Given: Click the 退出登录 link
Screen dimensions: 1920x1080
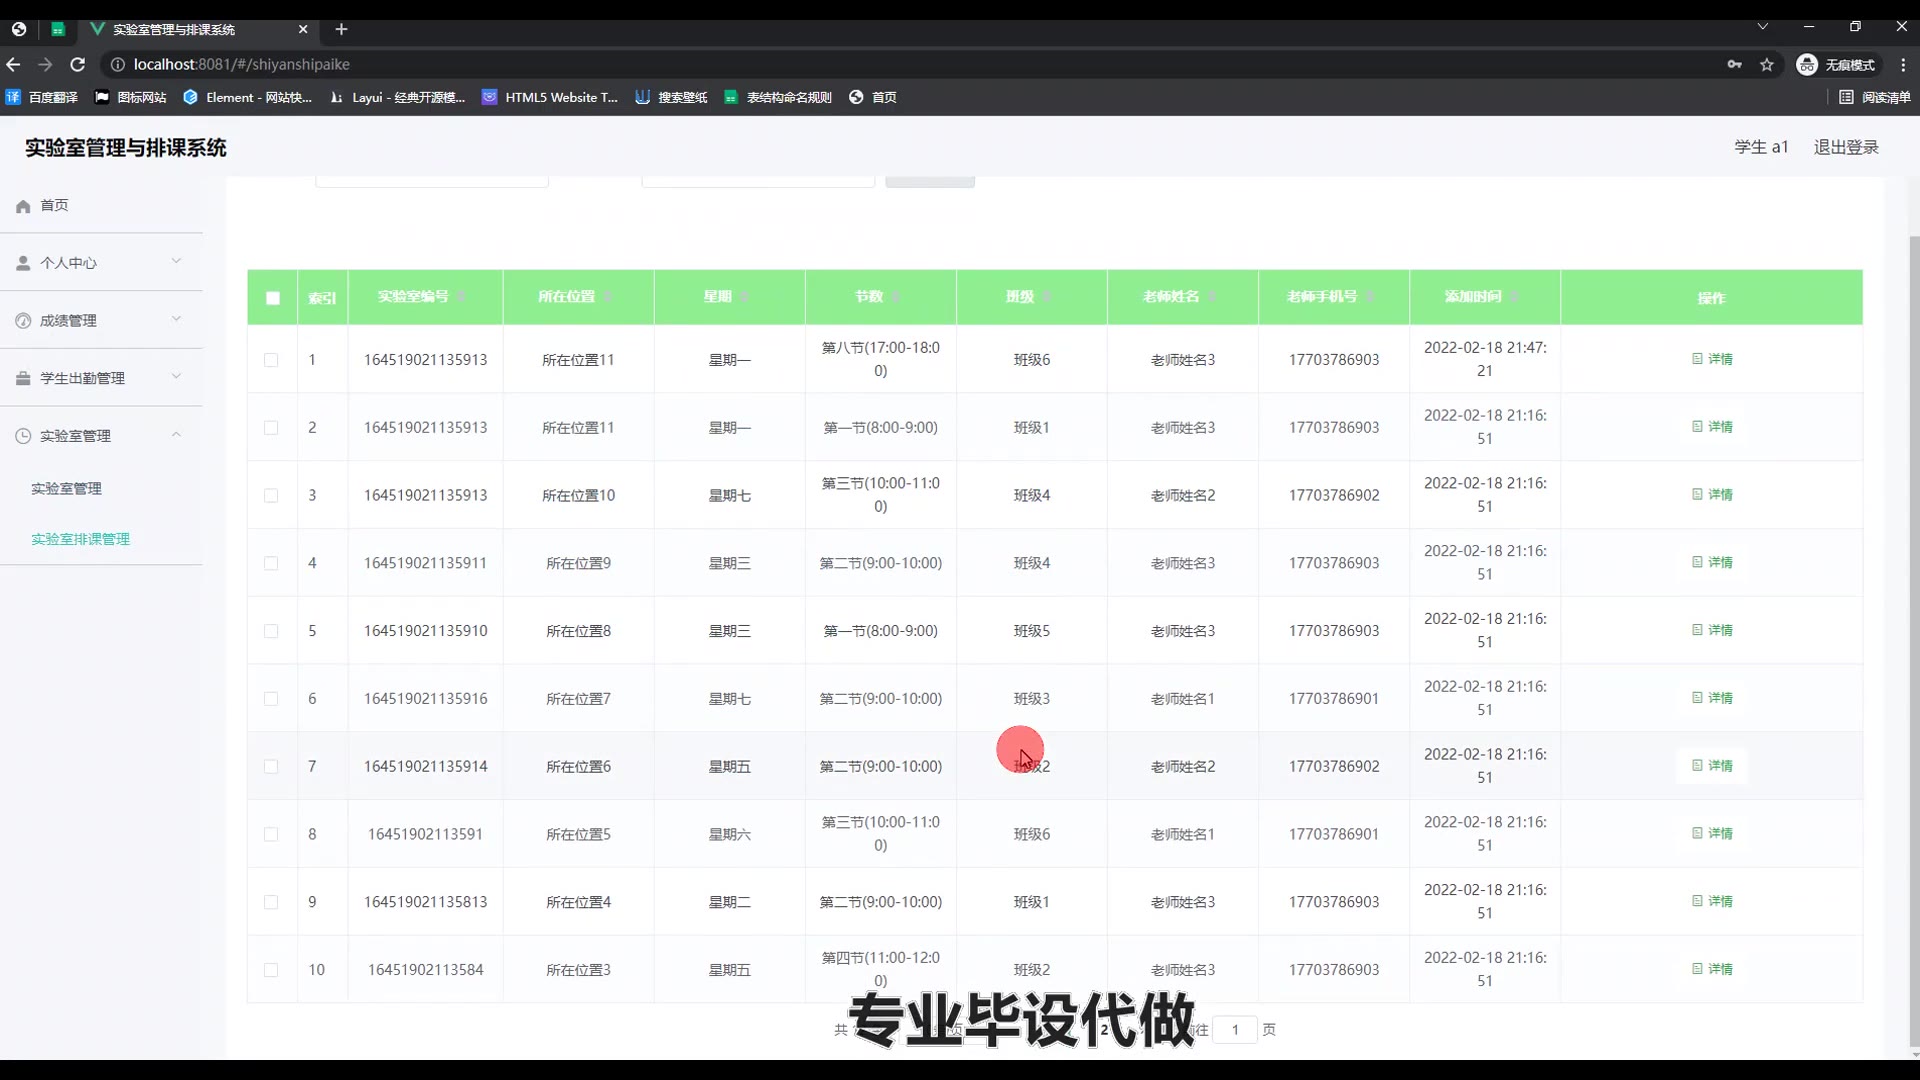Looking at the screenshot, I should pyautogui.click(x=1845, y=147).
